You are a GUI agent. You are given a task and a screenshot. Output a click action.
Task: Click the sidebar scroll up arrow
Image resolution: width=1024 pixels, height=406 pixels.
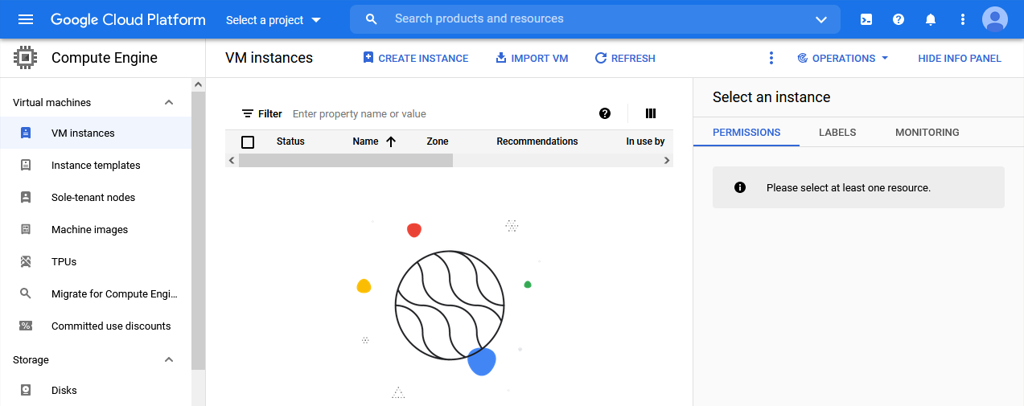tap(199, 85)
